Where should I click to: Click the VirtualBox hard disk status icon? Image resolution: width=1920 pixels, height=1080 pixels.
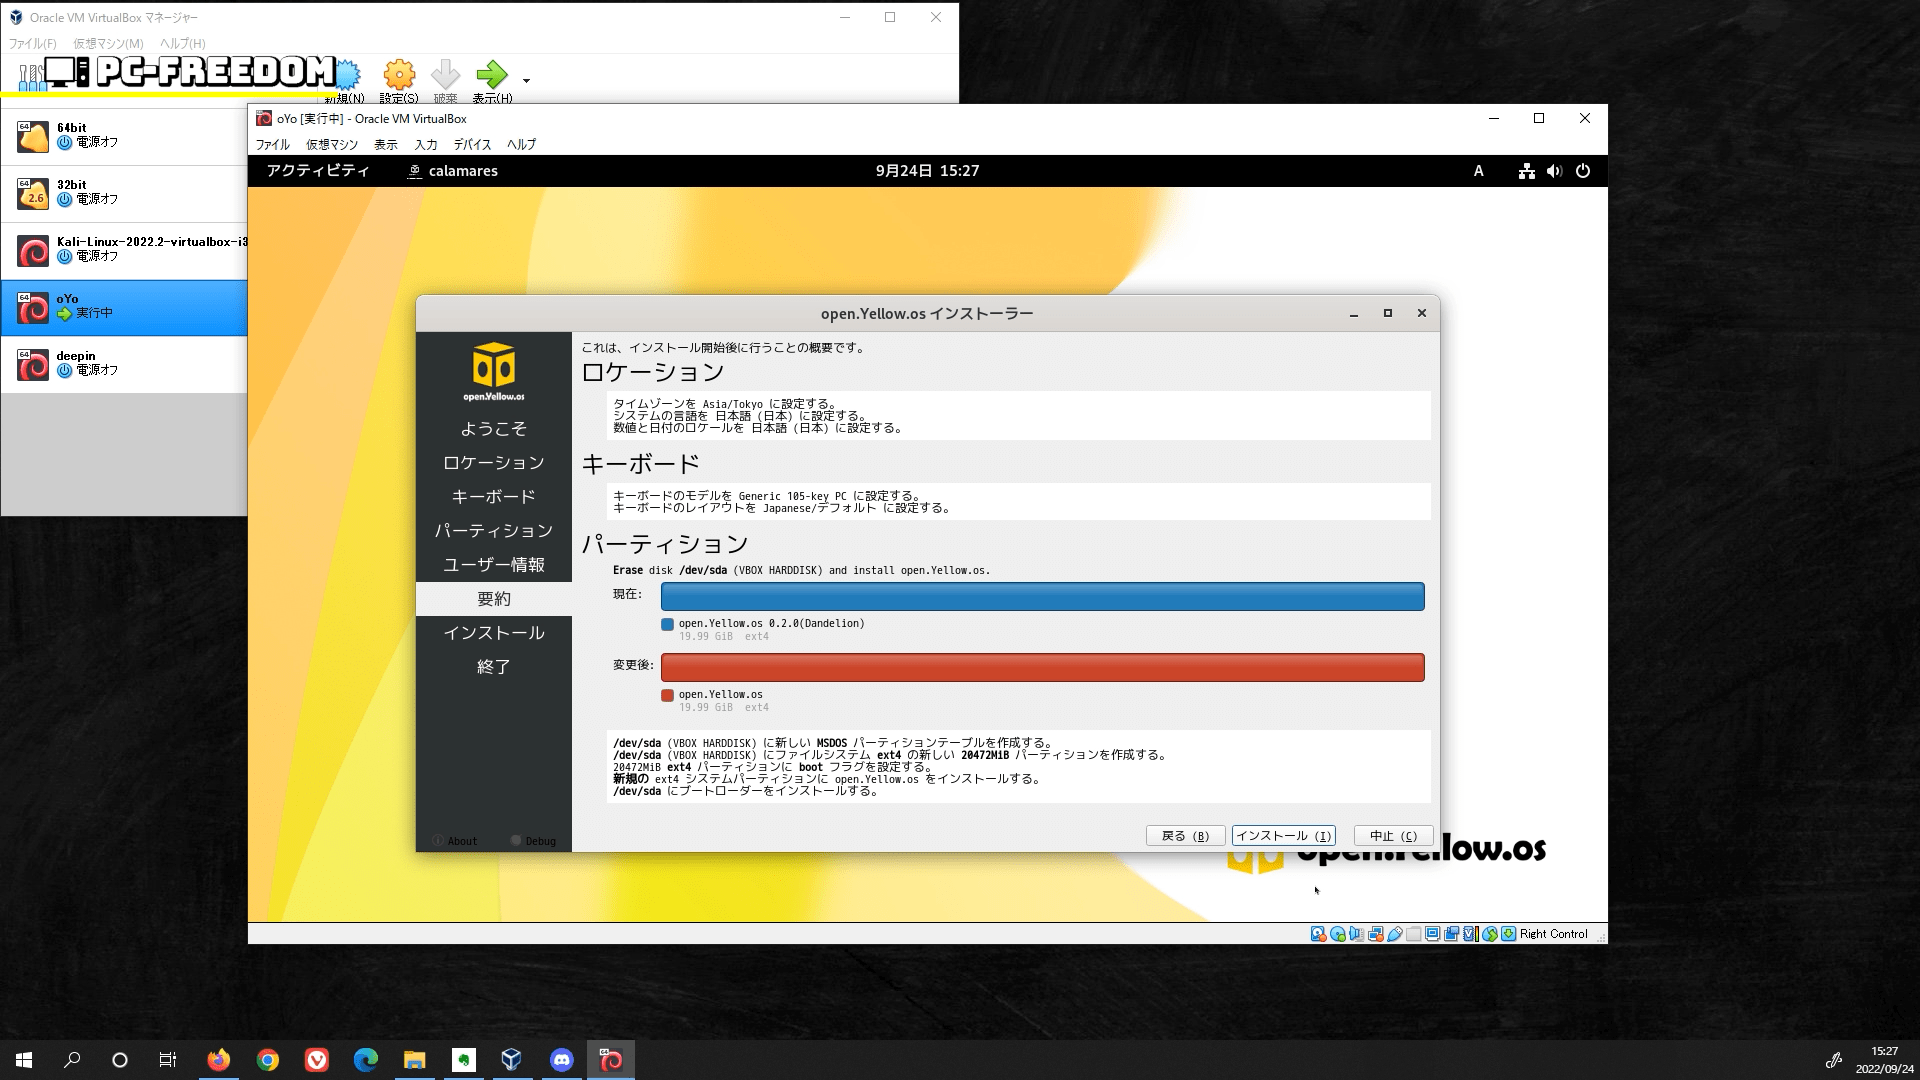coord(1318,934)
